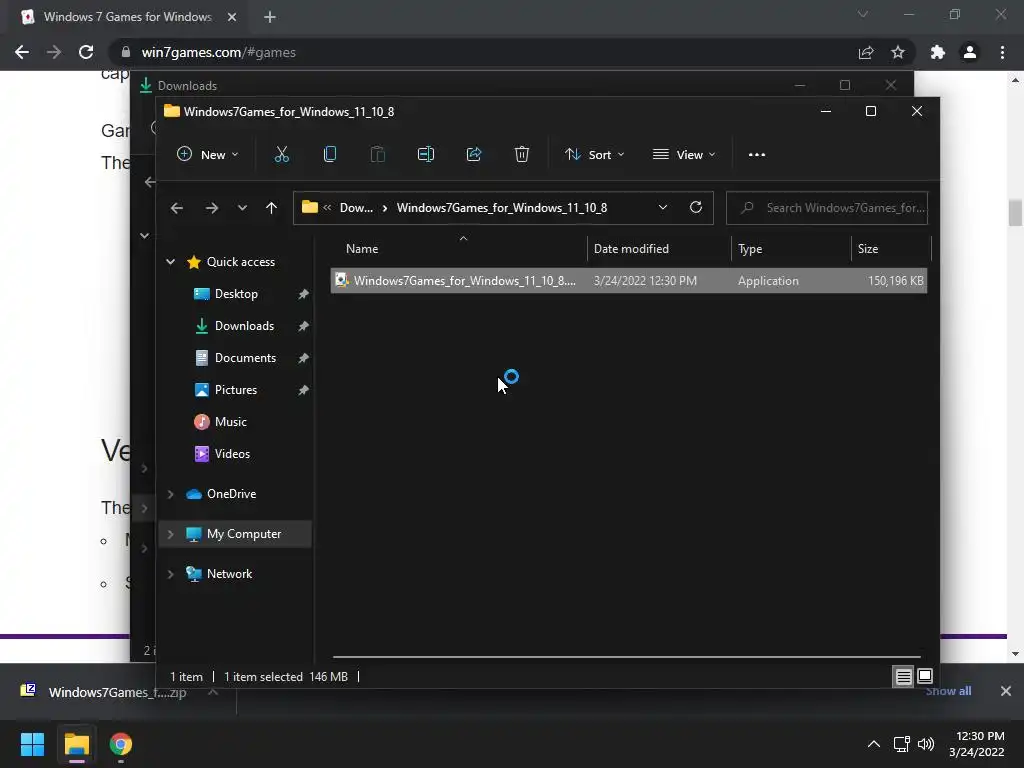Bookmark this page with star icon
The width and height of the screenshot is (1024, 768).
898,52
